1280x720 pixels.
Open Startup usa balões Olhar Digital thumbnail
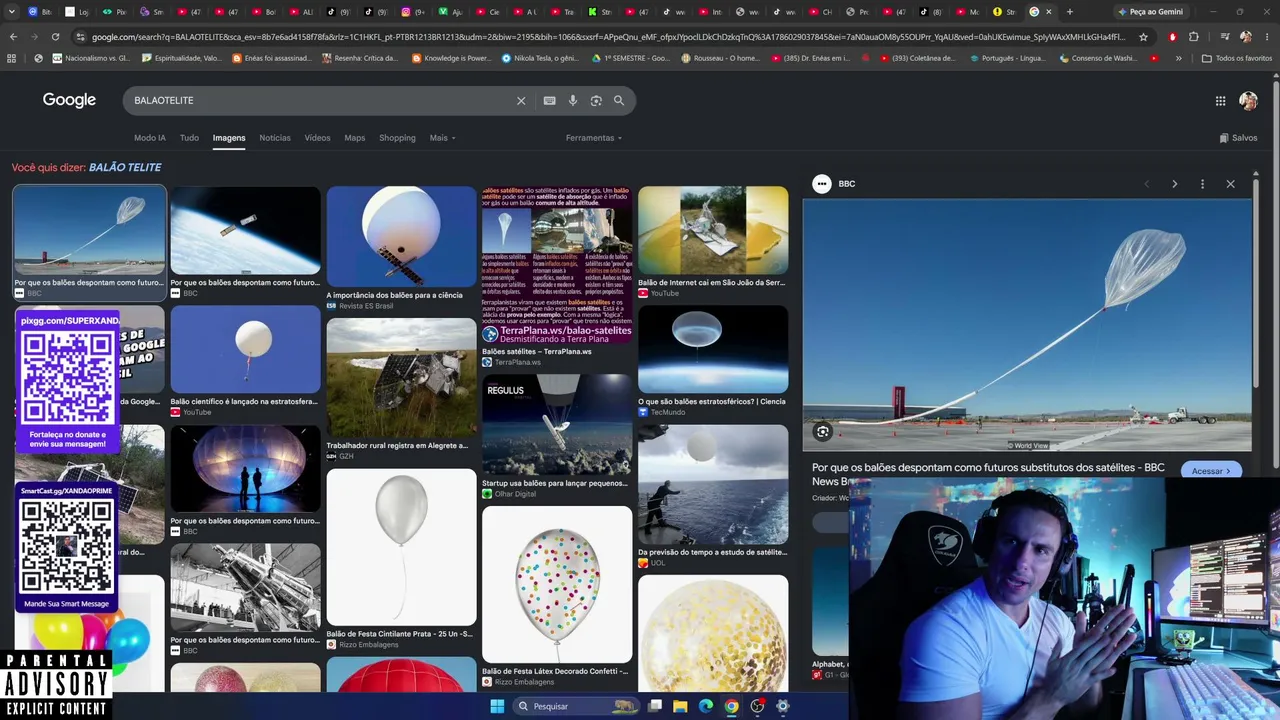pyautogui.click(x=557, y=424)
